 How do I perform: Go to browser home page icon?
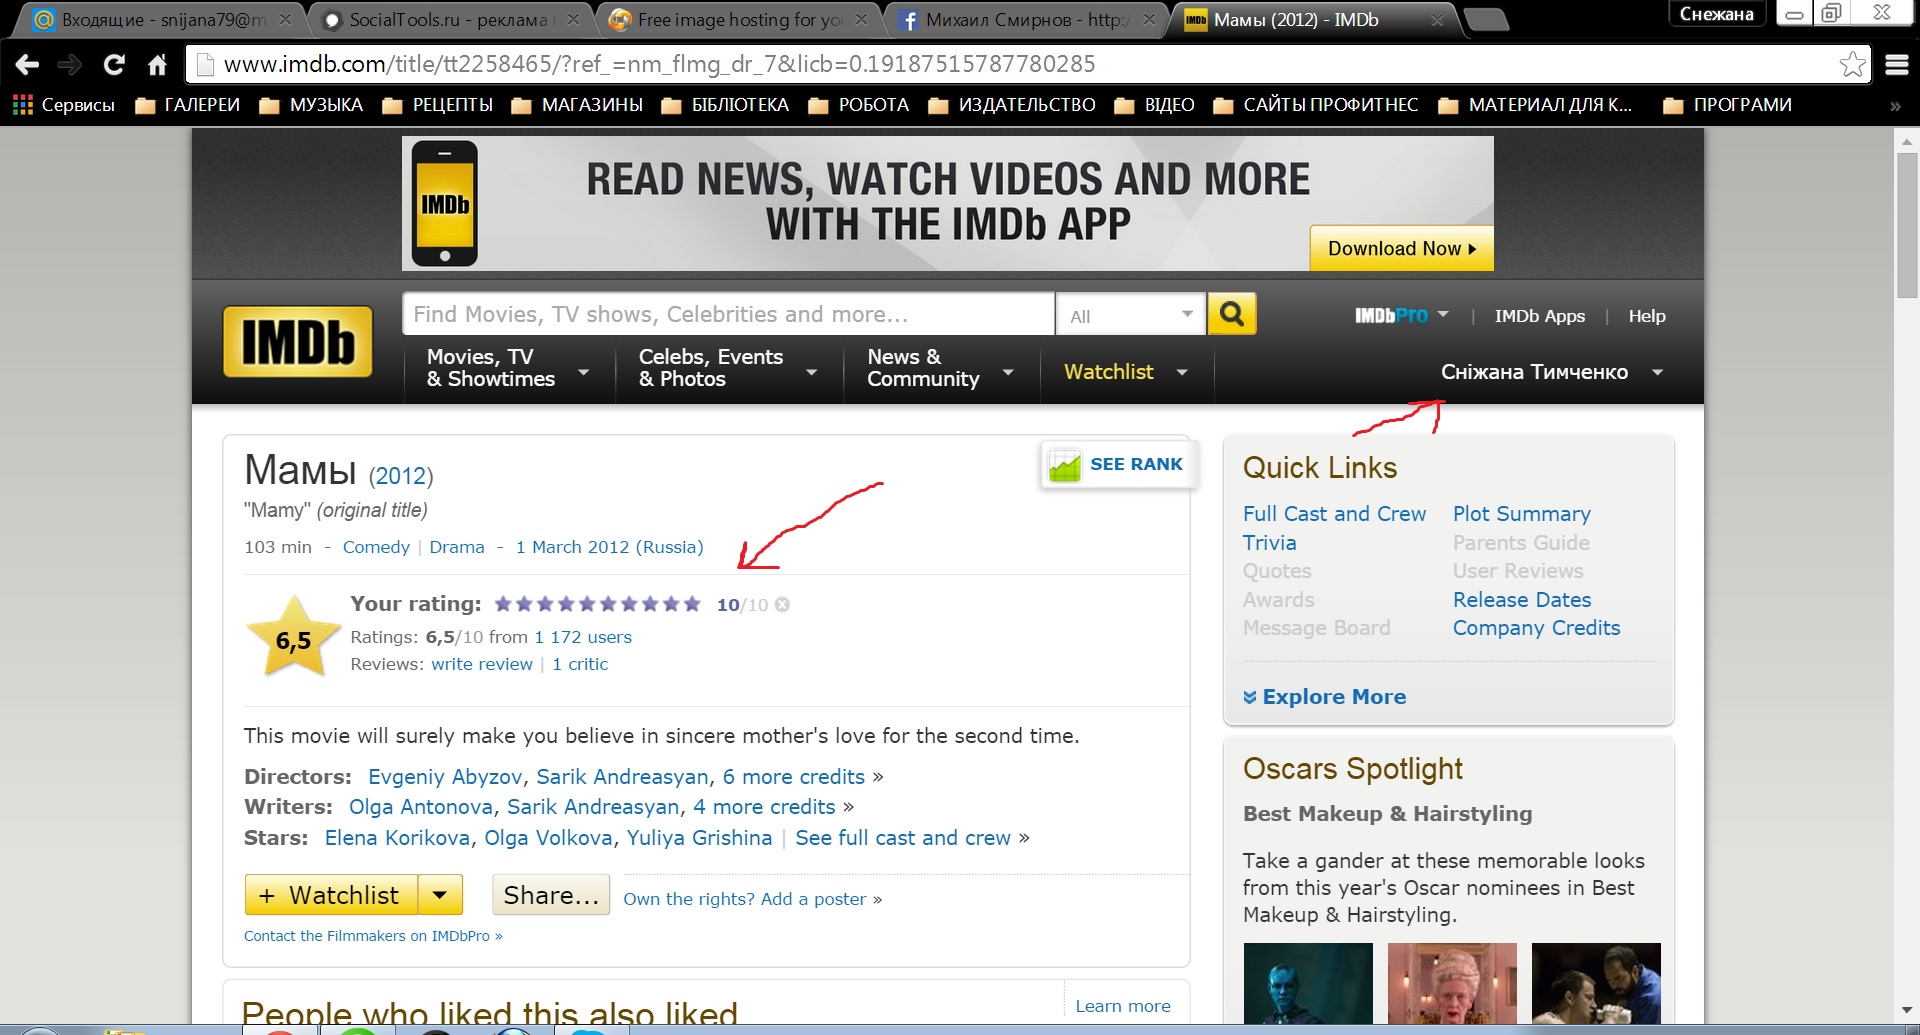click(x=157, y=65)
